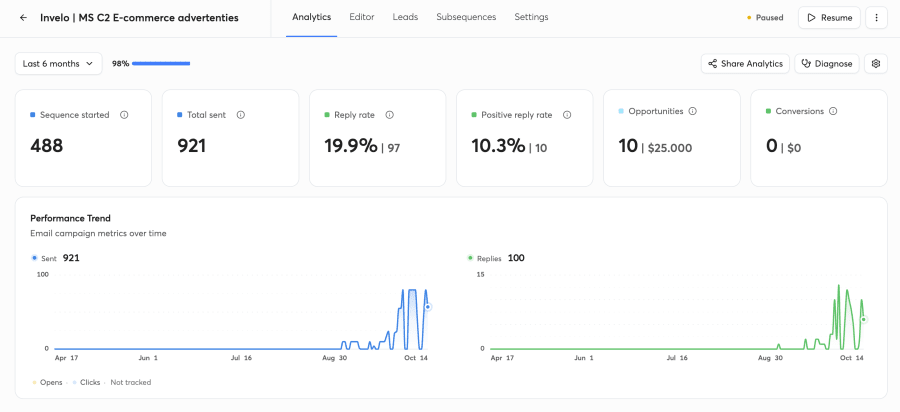Click info icon next to Sequence started
This screenshot has width=900, height=412.
(x=124, y=115)
